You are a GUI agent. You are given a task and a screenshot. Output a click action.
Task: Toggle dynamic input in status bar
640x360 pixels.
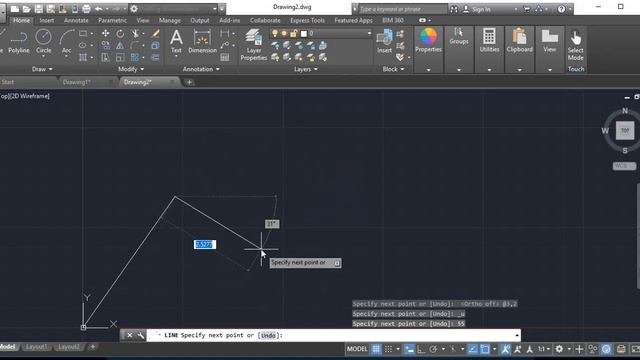point(409,349)
